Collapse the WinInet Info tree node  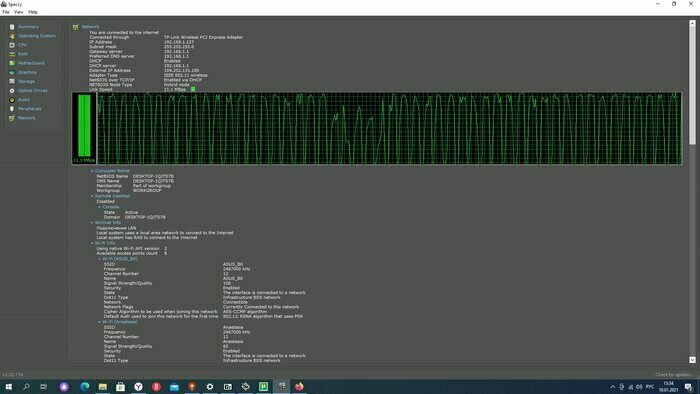92,223
